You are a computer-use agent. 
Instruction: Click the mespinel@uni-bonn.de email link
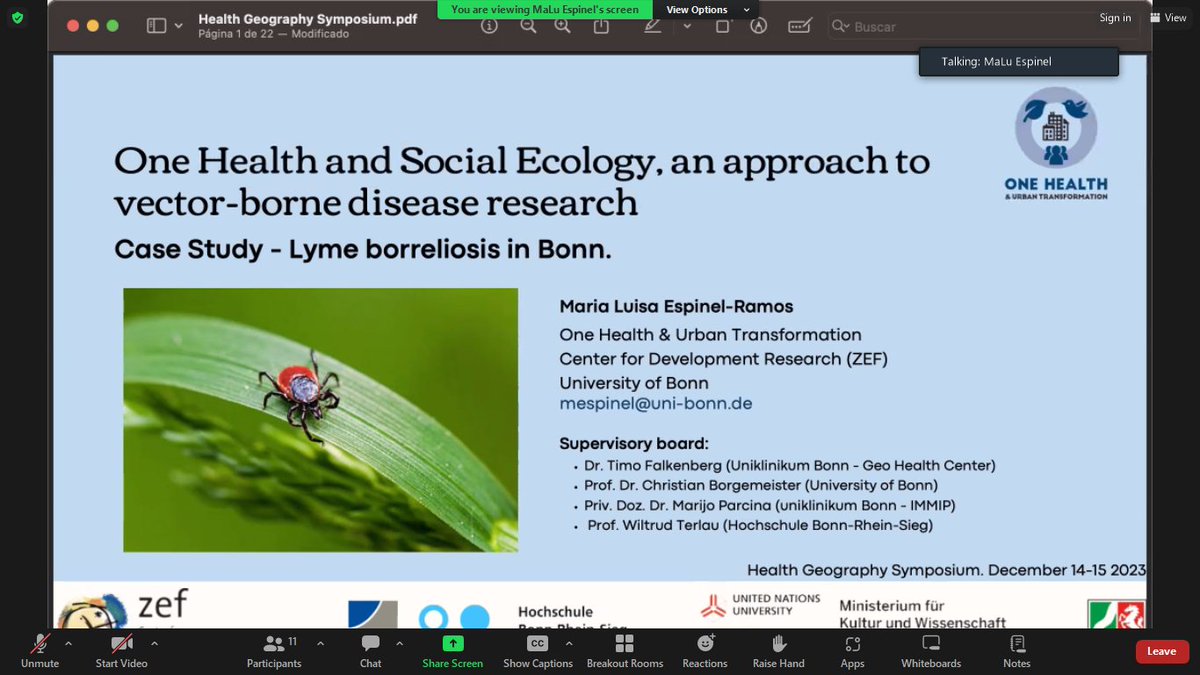(x=656, y=404)
